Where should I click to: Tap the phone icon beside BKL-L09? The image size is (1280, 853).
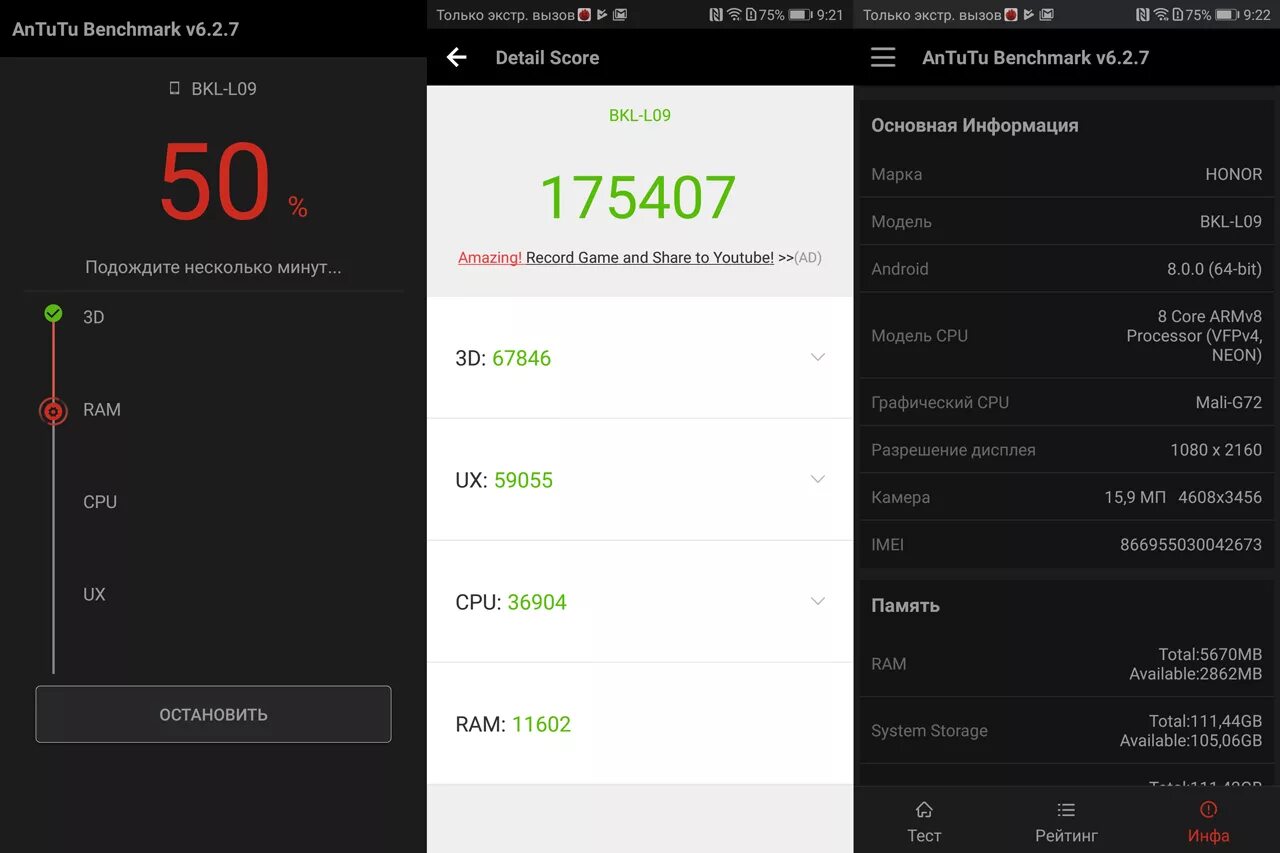coord(175,89)
